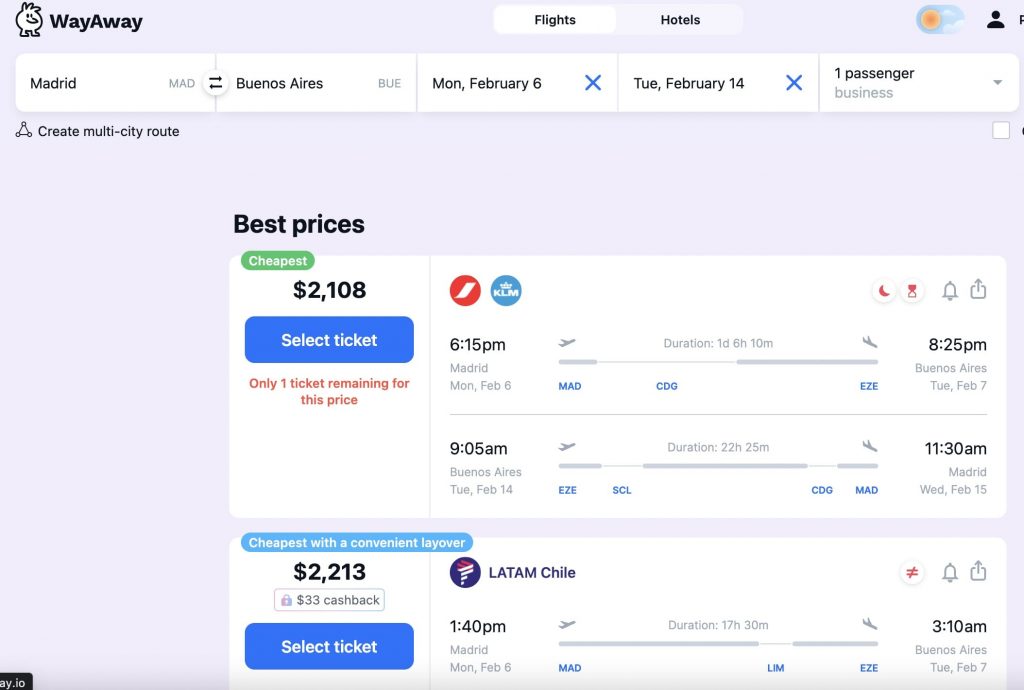Image resolution: width=1024 pixels, height=690 pixels.
Task: Open the user profile icon
Action: [x=995, y=20]
